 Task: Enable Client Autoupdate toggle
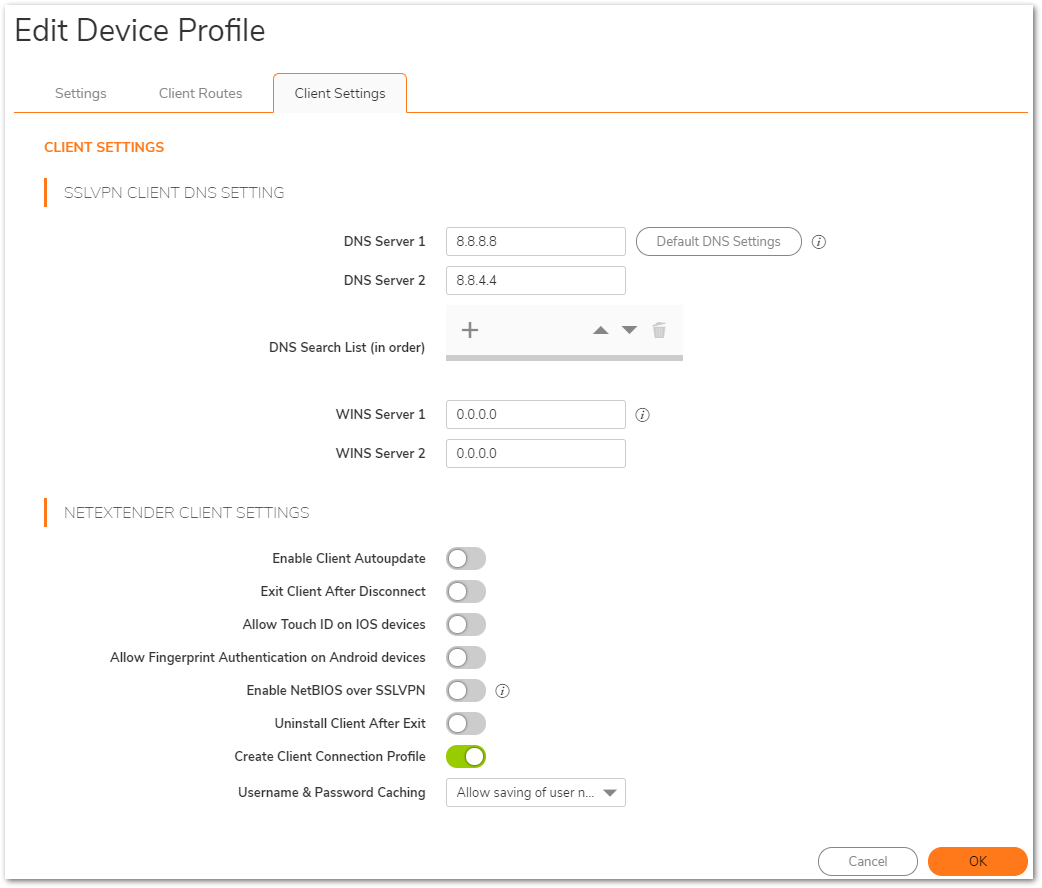pyautogui.click(x=466, y=559)
